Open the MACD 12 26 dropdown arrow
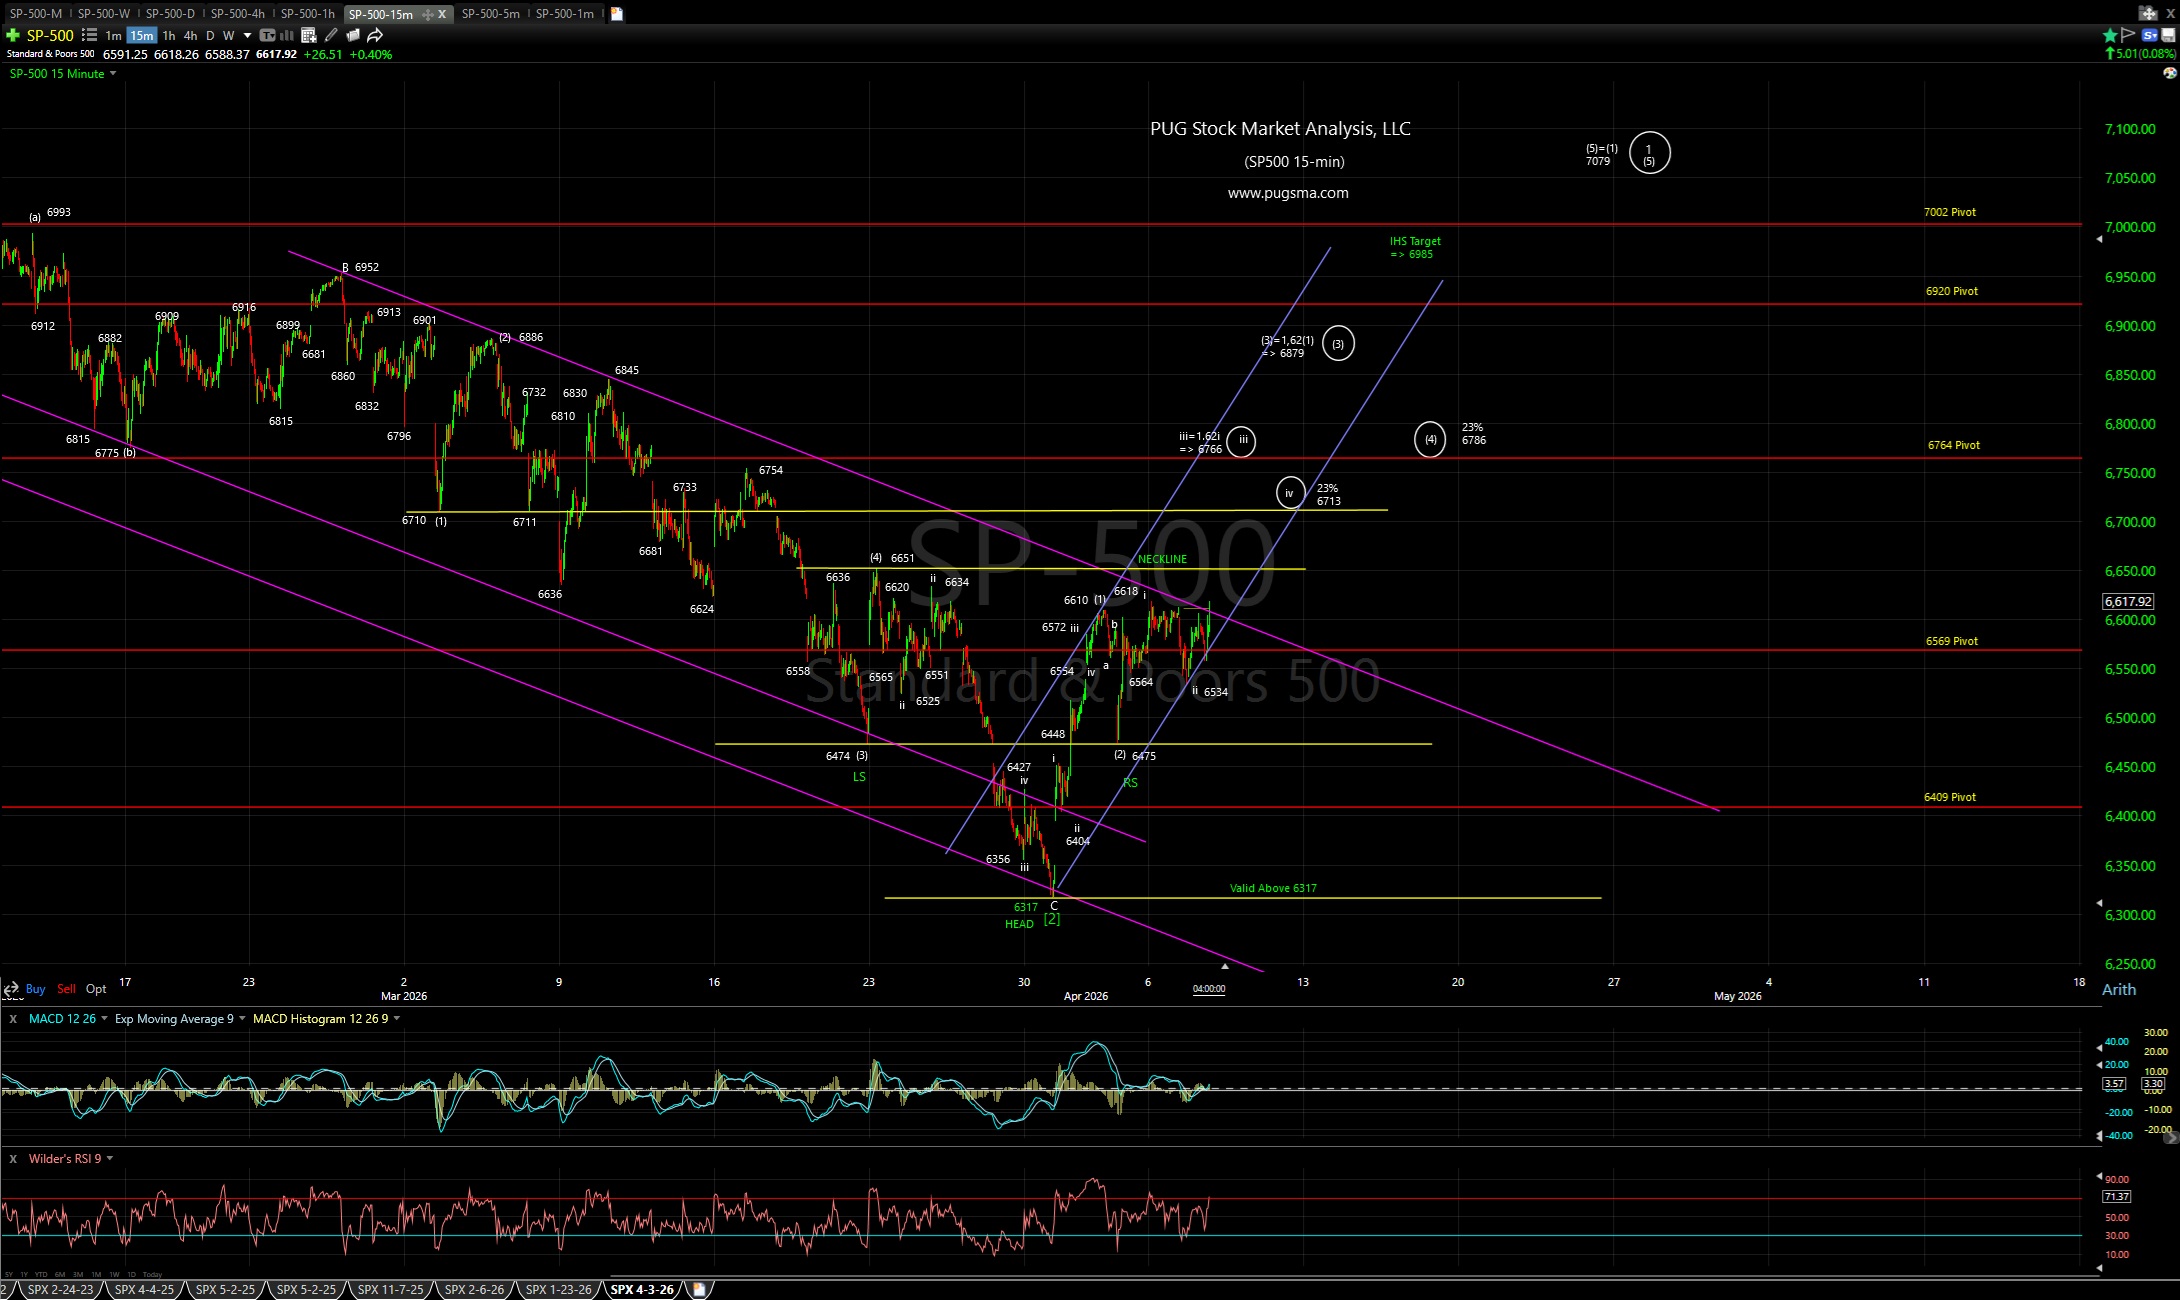The image size is (2180, 1300). click(104, 1019)
